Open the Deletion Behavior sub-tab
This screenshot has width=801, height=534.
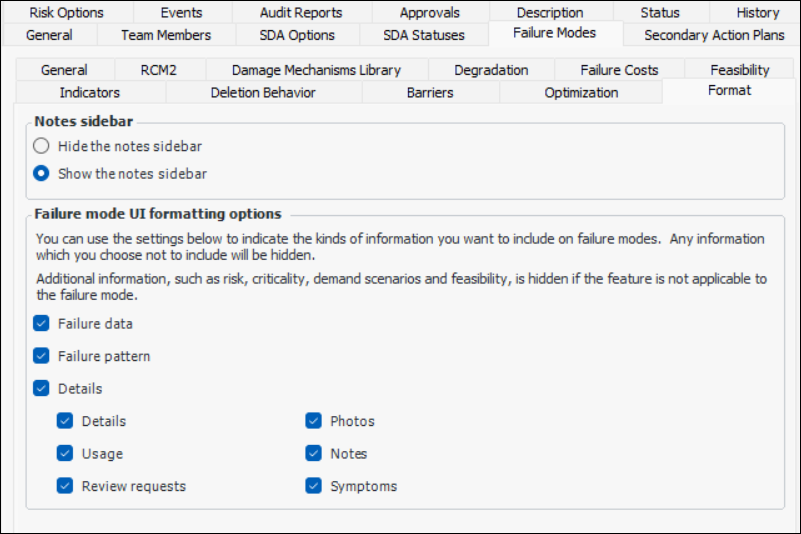(x=263, y=92)
